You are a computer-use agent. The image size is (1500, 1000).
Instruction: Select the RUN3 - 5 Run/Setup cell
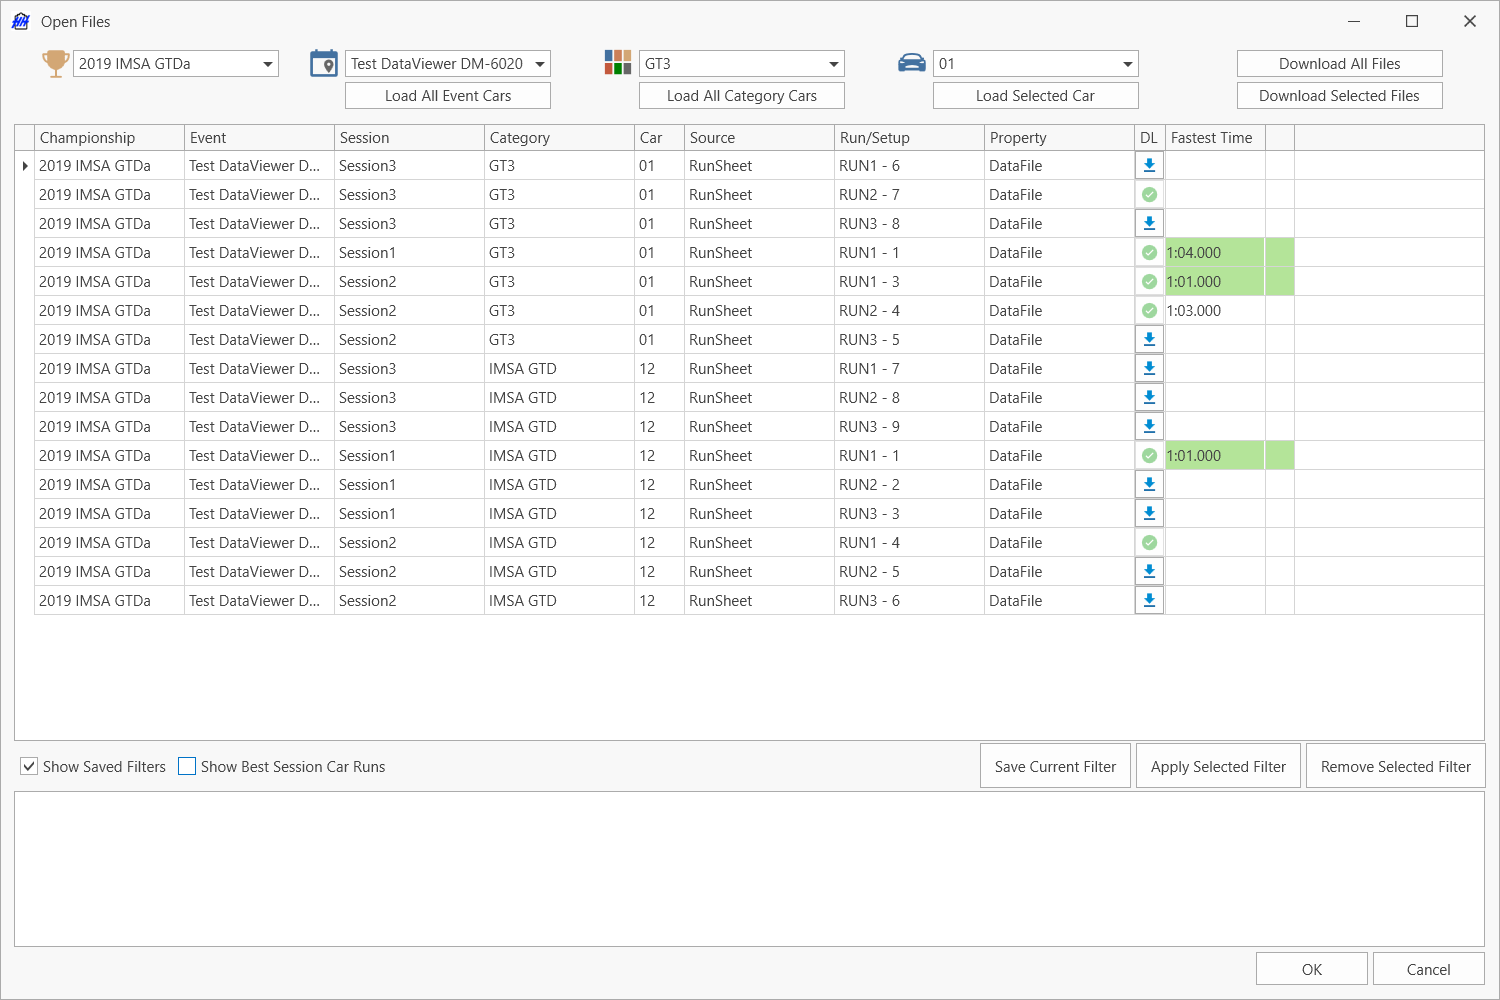[909, 339]
